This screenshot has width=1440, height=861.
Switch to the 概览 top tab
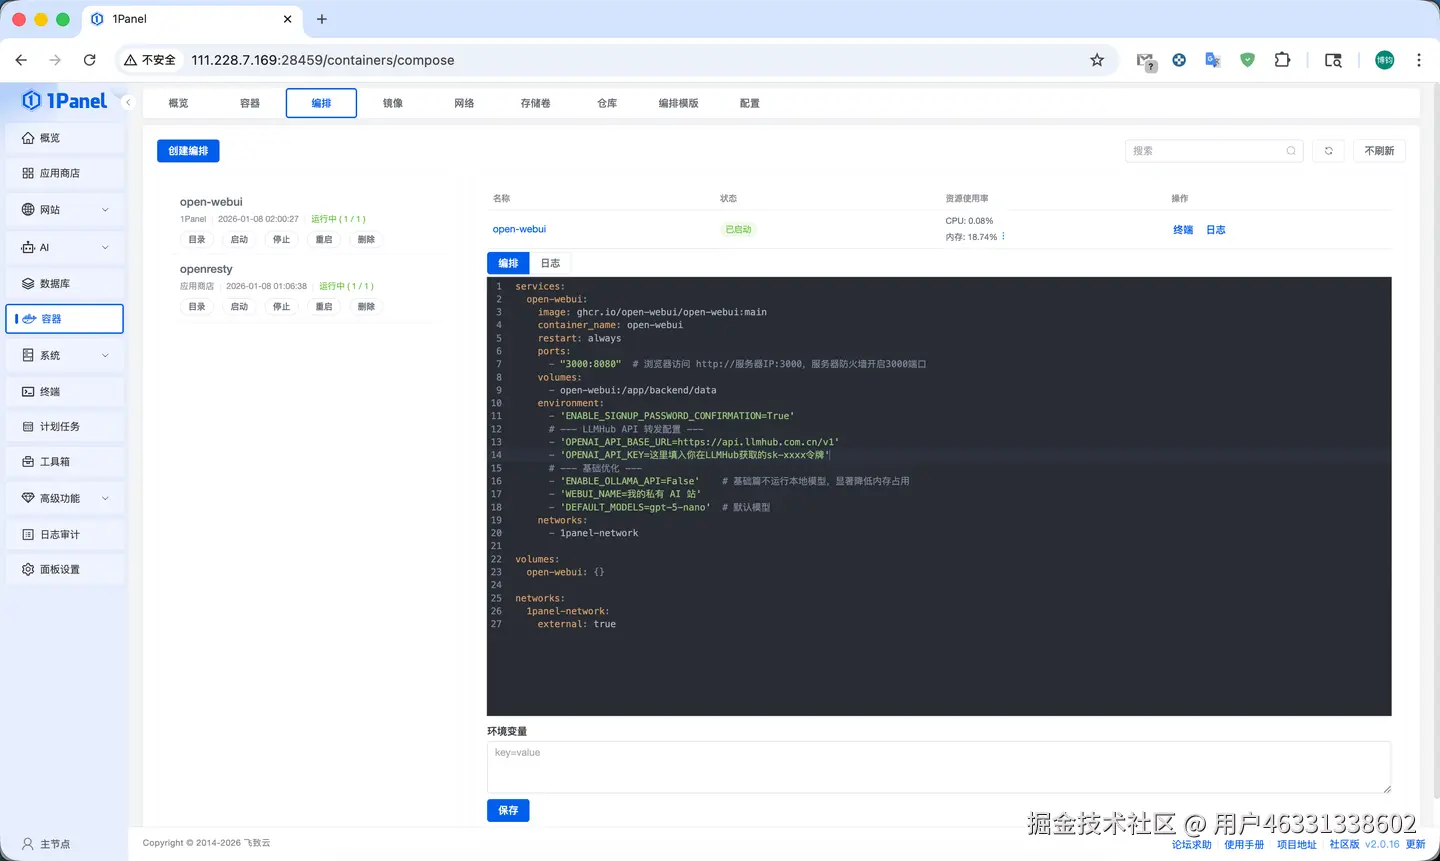[x=178, y=103]
